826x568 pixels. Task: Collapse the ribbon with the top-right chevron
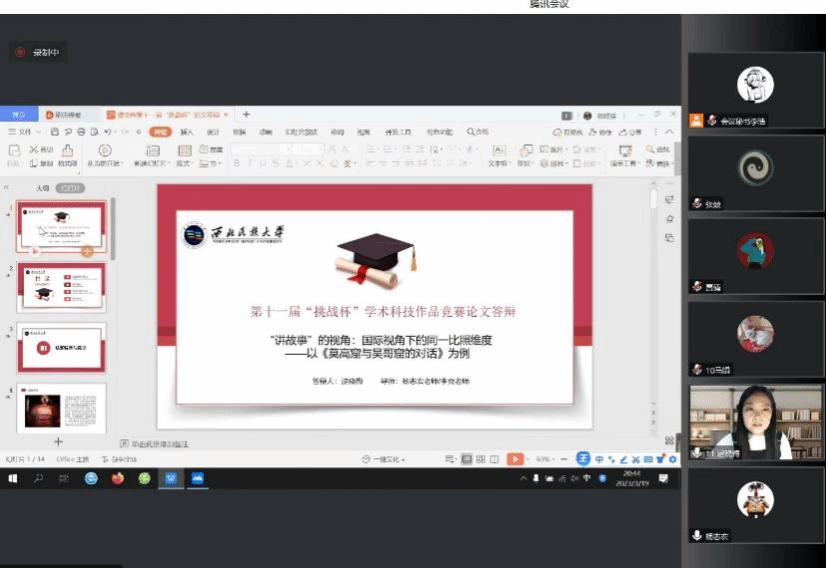click(x=669, y=132)
